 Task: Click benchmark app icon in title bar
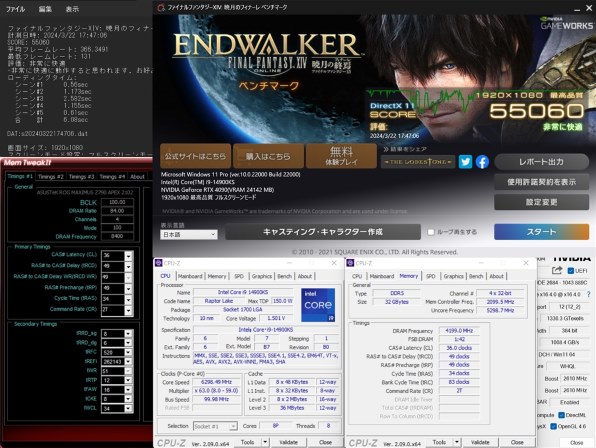(161, 7)
